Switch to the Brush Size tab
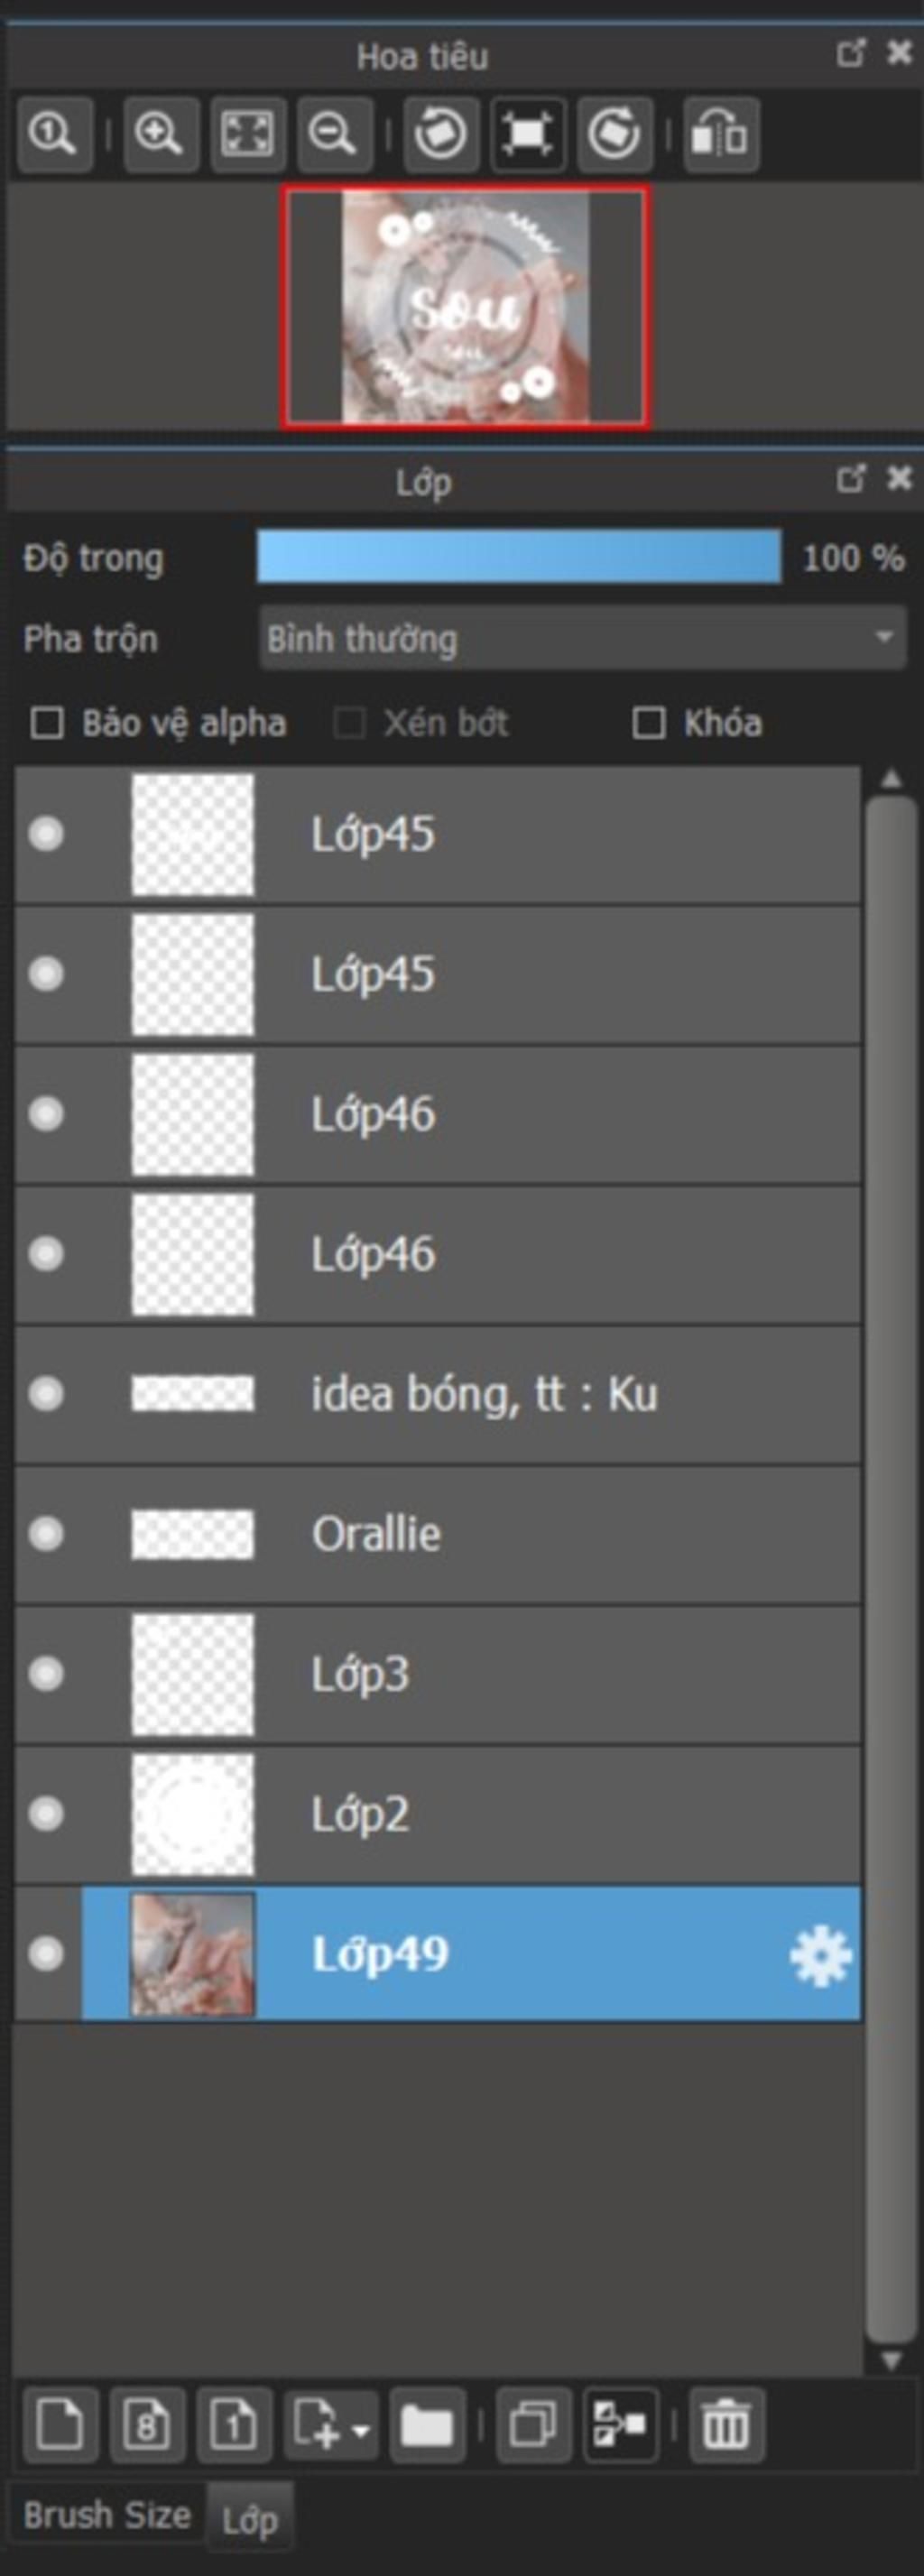This screenshot has height=2576, width=924. pos(107,2514)
